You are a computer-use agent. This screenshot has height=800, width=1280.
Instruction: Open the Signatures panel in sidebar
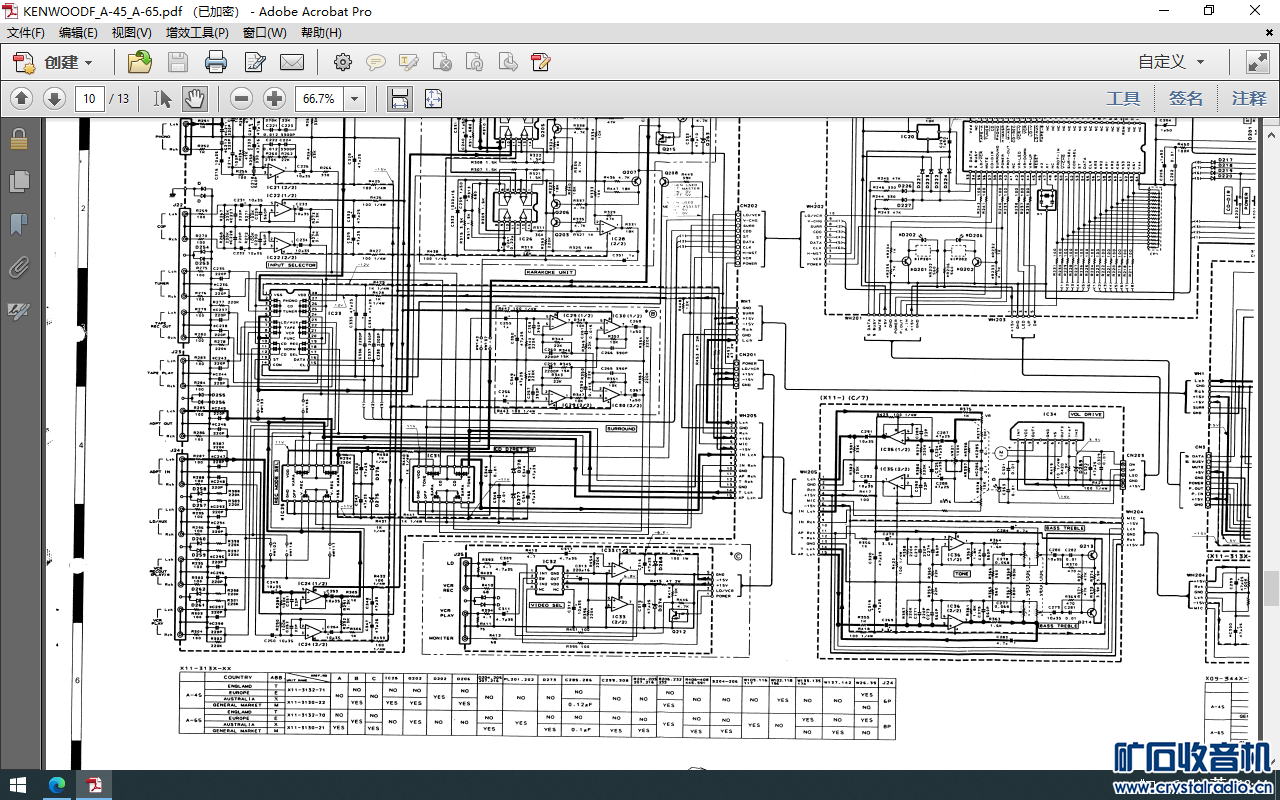pyautogui.click(x=18, y=311)
